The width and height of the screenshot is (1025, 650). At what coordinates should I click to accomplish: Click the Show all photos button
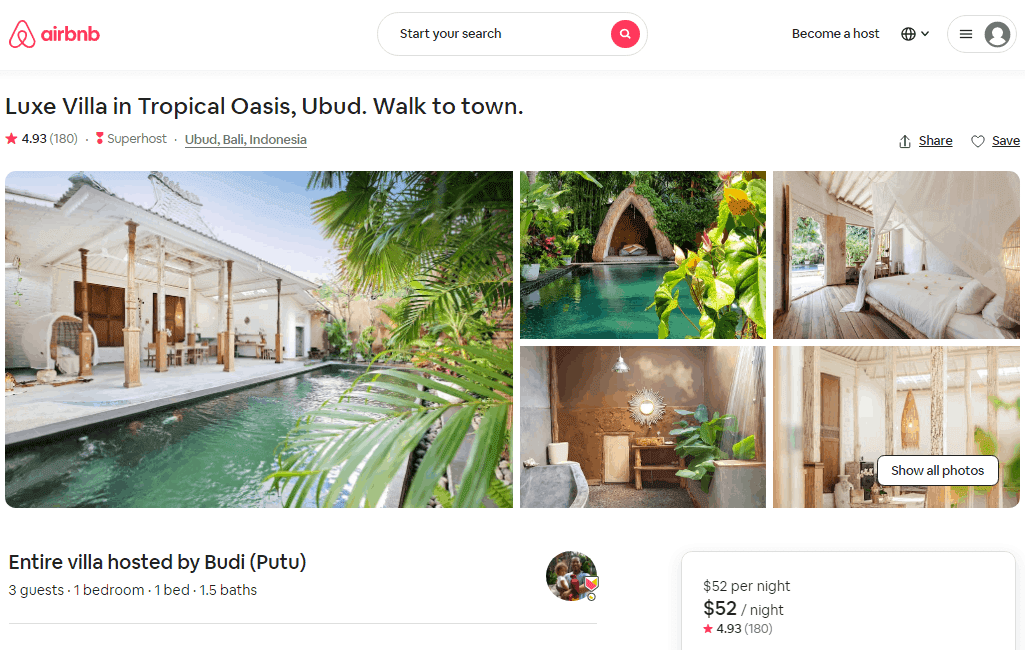click(937, 470)
